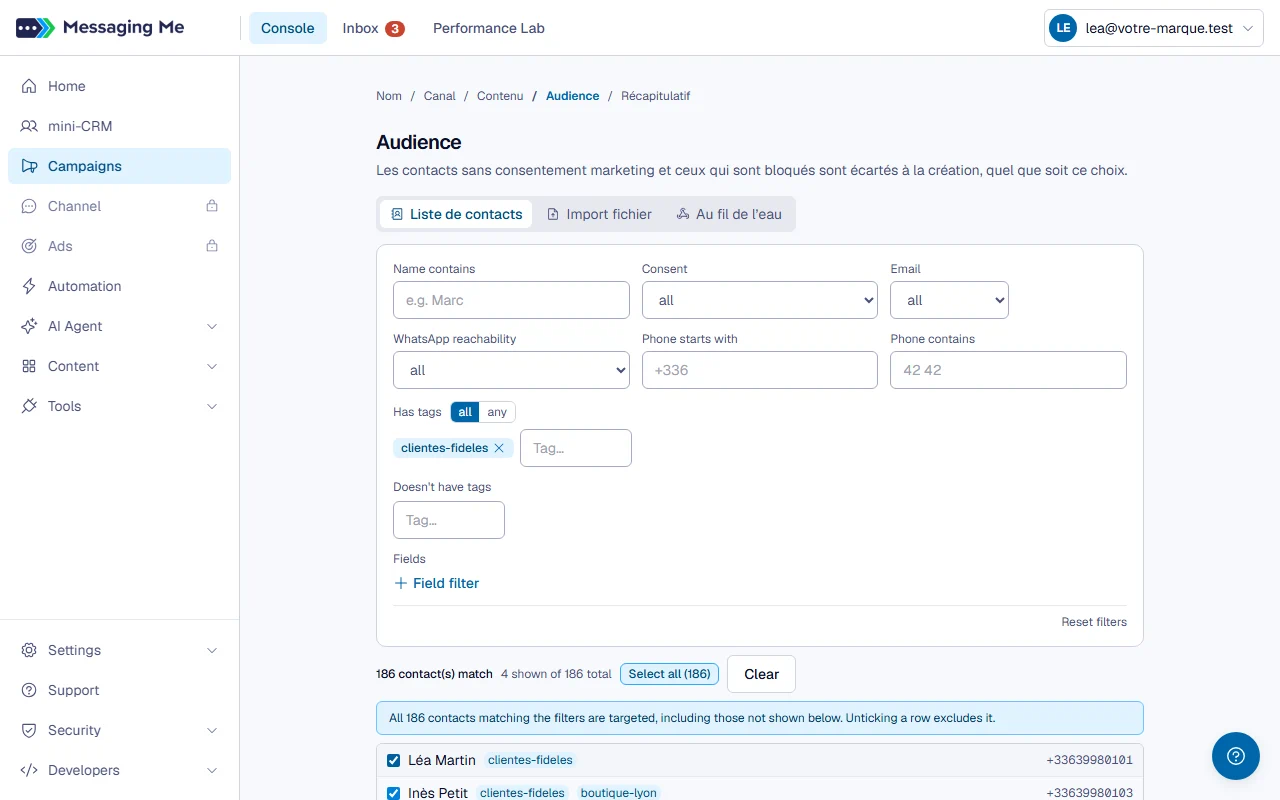Uncheck the Inès Petit contact row
Screen dimensions: 1280x800
click(394, 793)
